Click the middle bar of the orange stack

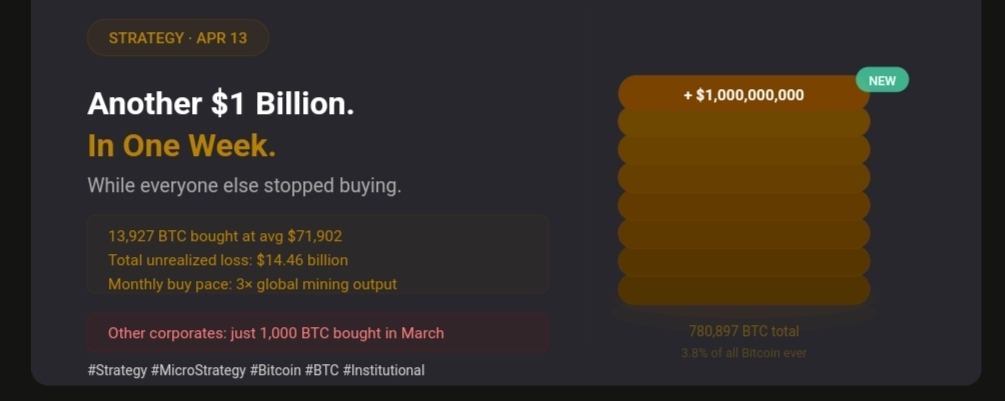pyautogui.click(x=743, y=179)
